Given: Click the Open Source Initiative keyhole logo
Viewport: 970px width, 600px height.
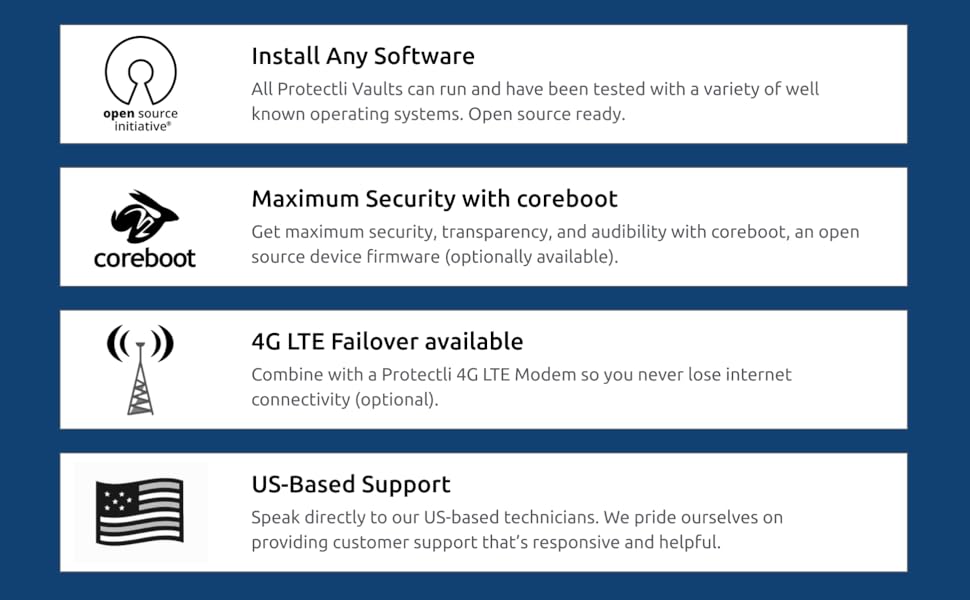Looking at the screenshot, I should coord(141,72).
